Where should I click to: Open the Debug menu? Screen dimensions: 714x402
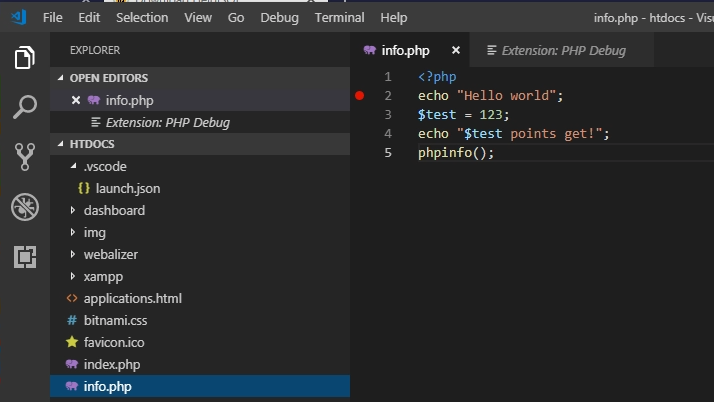[x=279, y=17]
